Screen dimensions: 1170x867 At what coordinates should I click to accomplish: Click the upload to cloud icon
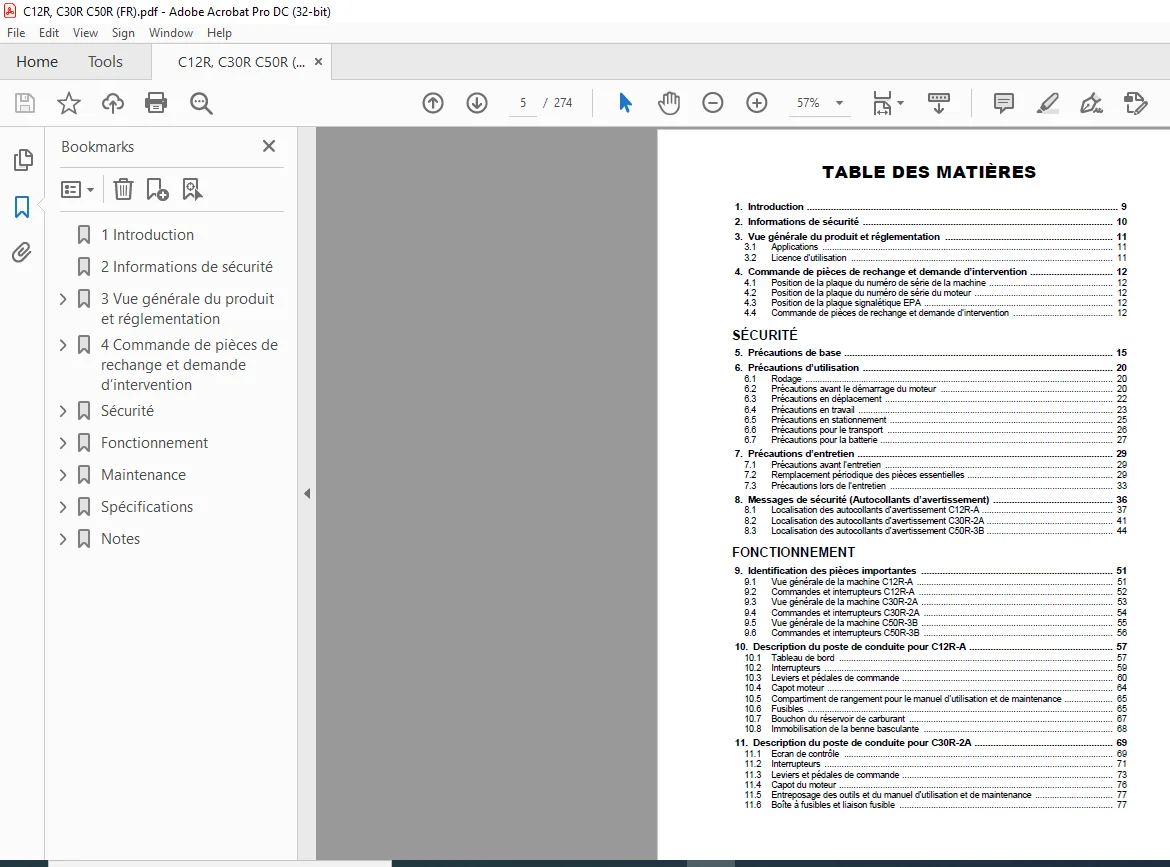(x=113, y=103)
